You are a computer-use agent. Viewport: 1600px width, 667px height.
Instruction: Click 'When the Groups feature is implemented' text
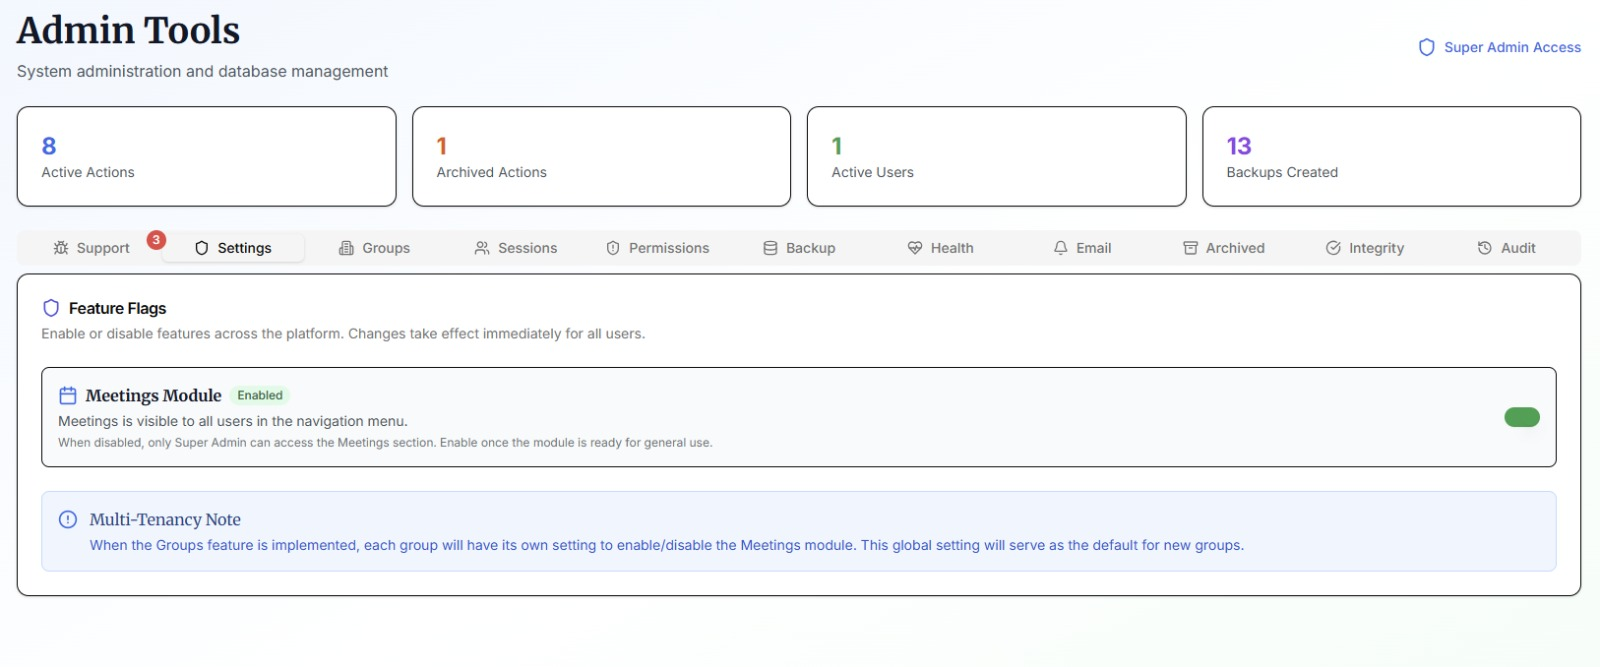pyautogui.click(x=667, y=545)
